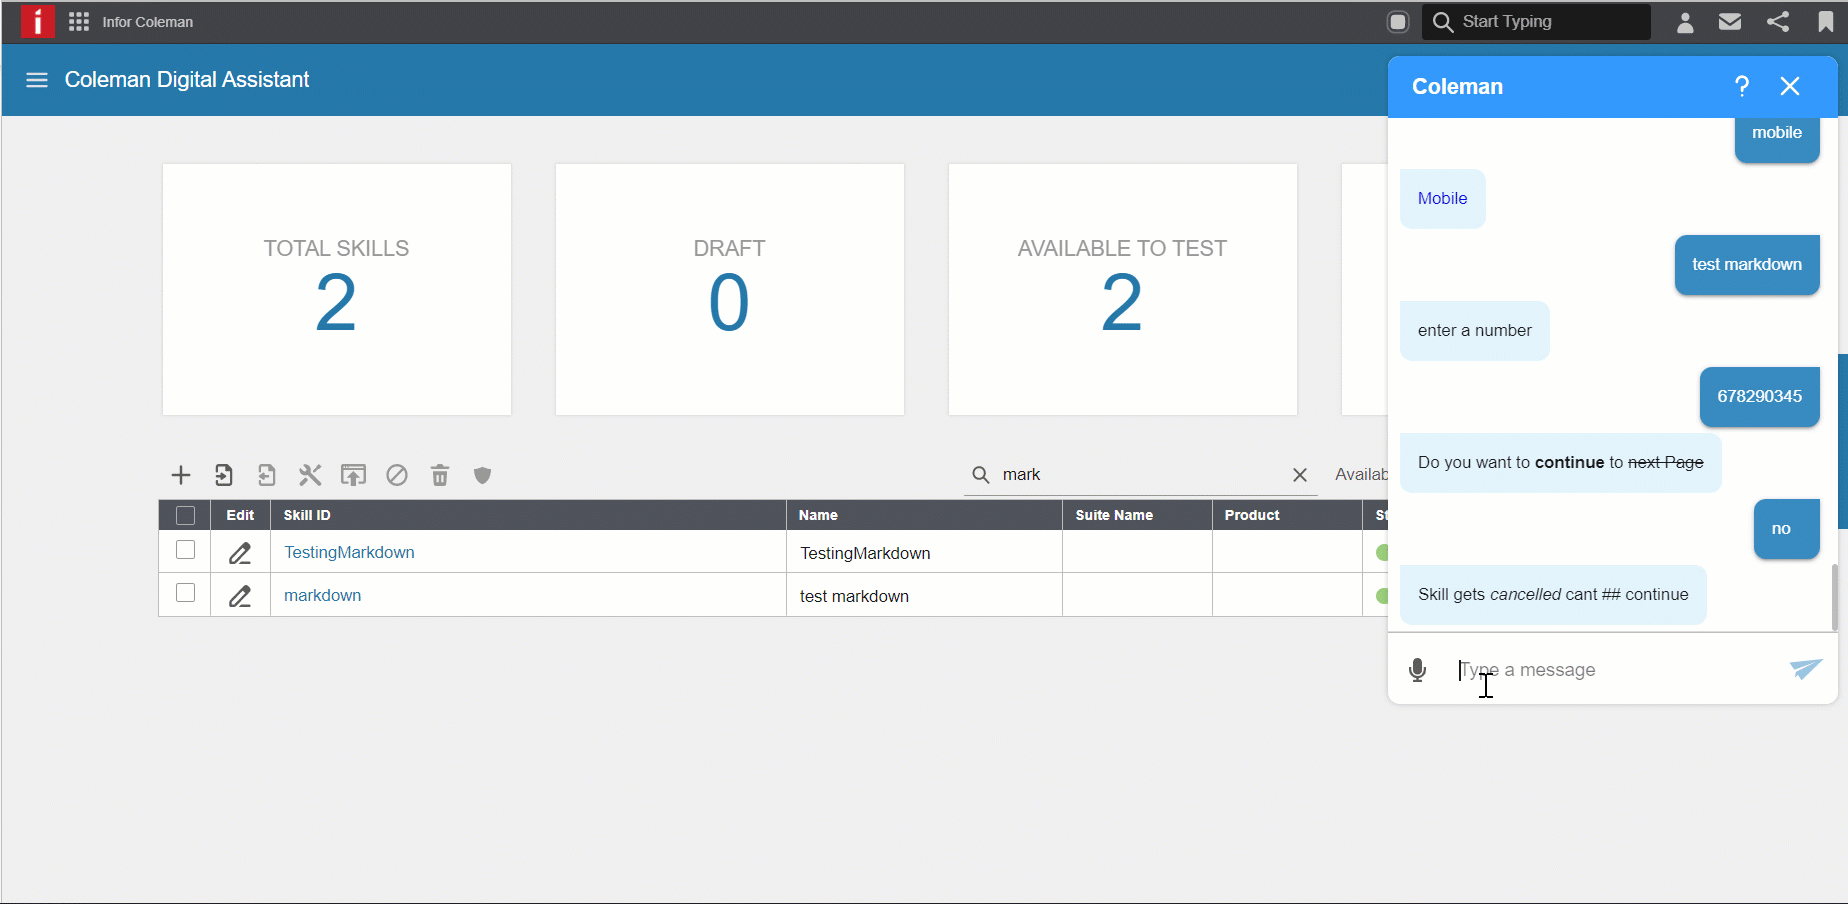Click the search magnifier in skills filter
Viewport: 1848px width, 904px height.
tap(981, 475)
